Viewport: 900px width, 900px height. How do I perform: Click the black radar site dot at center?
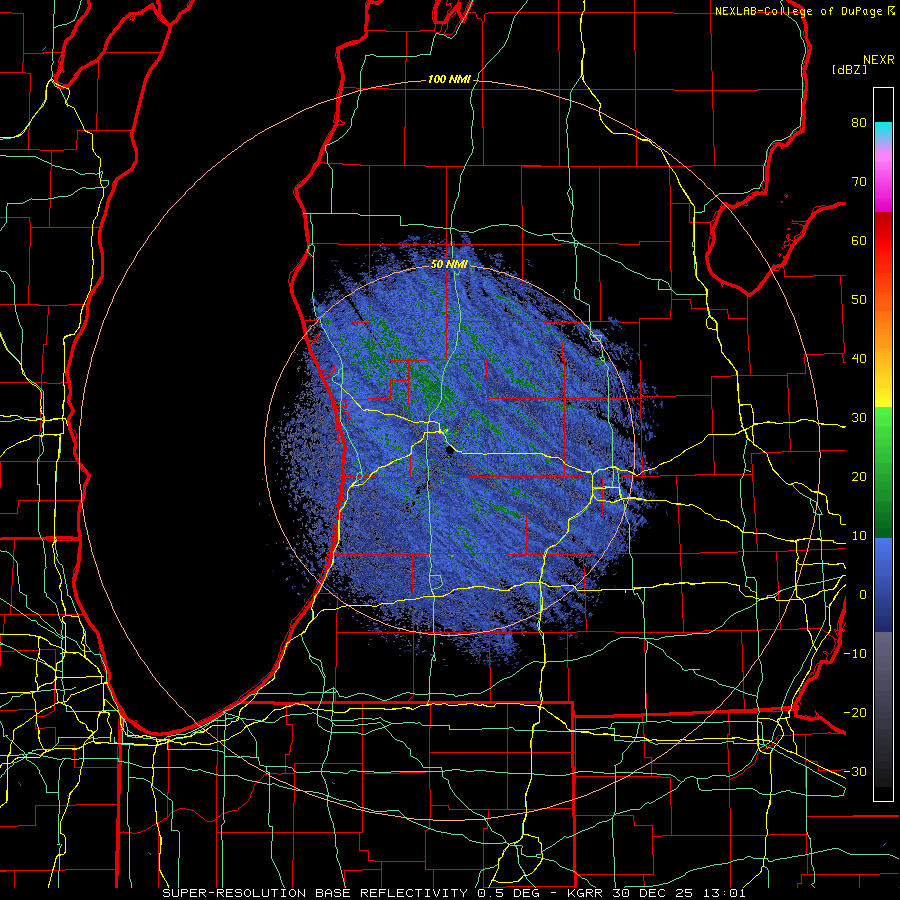tap(449, 450)
